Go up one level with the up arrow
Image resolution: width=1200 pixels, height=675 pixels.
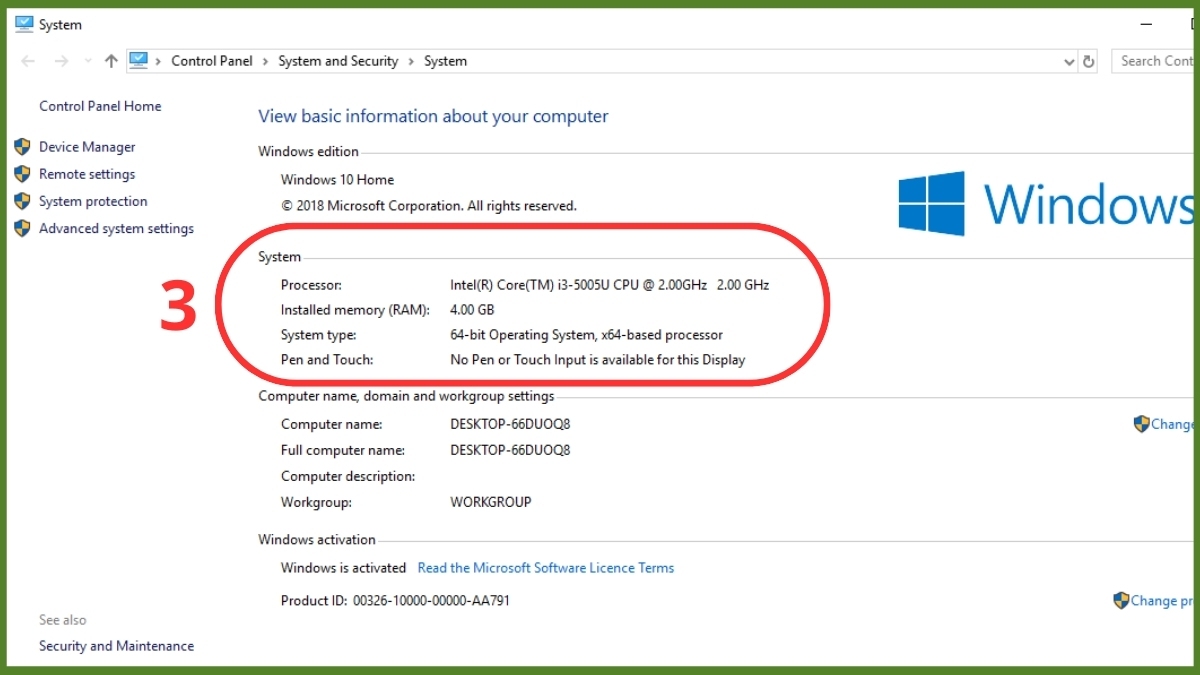pyautogui.click(x=111, y=61)
